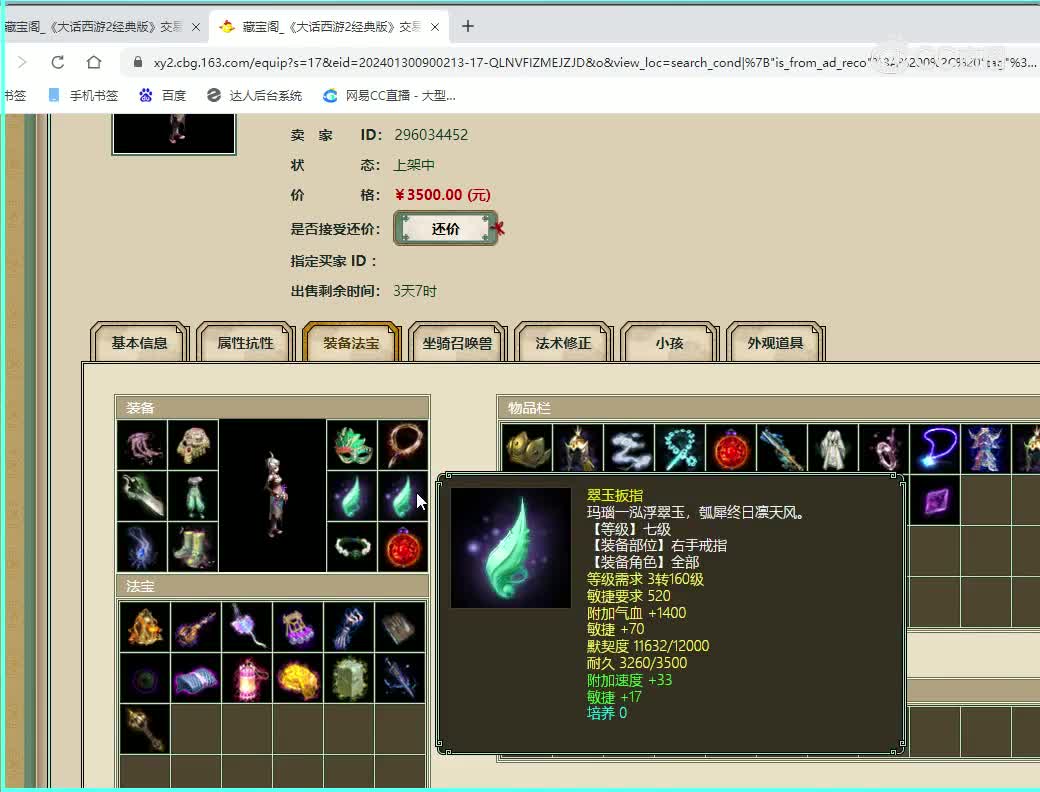Image resolution: width=1040 pixels, height=792 pixels.
Task: Click the spear weapon inventory item
Action: (783, 448)
